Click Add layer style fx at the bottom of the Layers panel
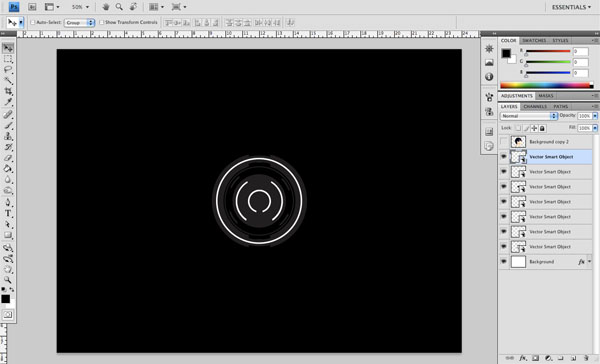600x364 pixels. pyautogui.click(x=523, y=358)
